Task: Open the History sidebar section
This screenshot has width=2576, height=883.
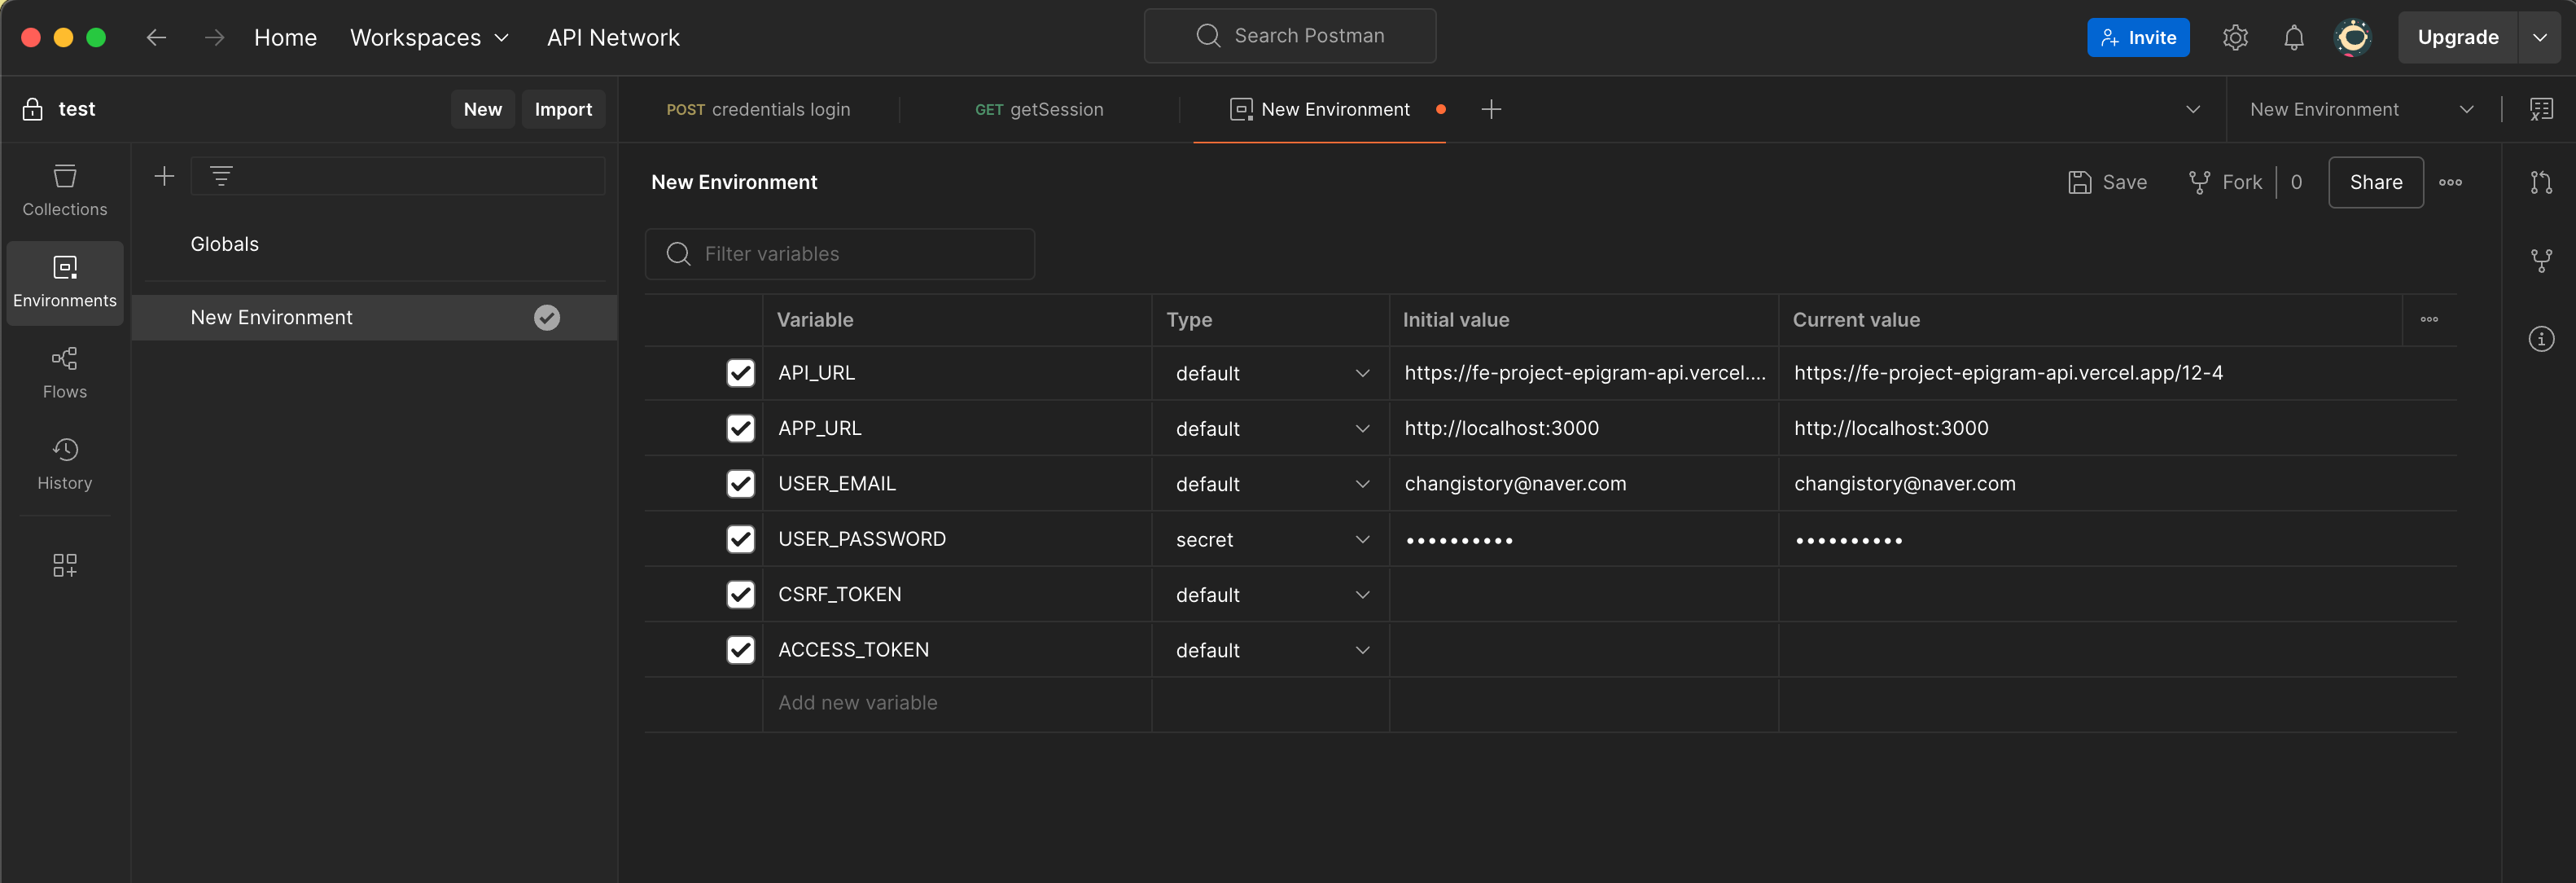Action: click(x=64, y=463)
